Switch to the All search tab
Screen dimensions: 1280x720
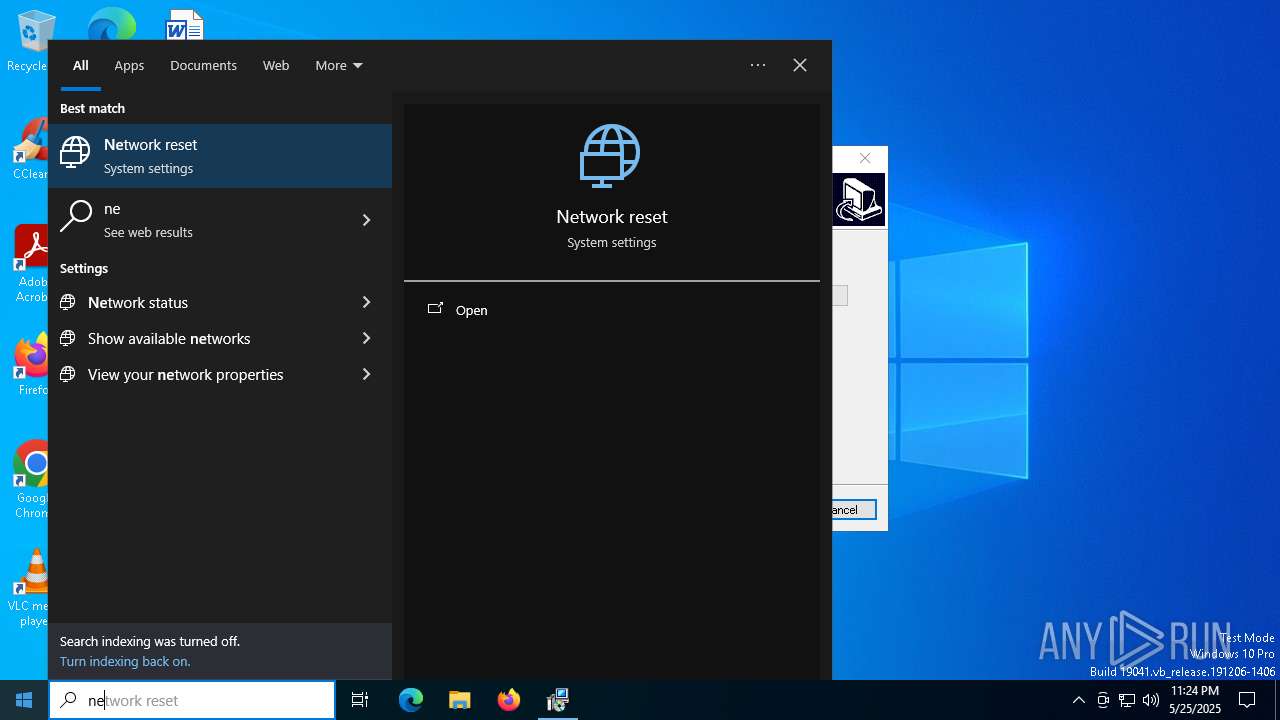81,65
